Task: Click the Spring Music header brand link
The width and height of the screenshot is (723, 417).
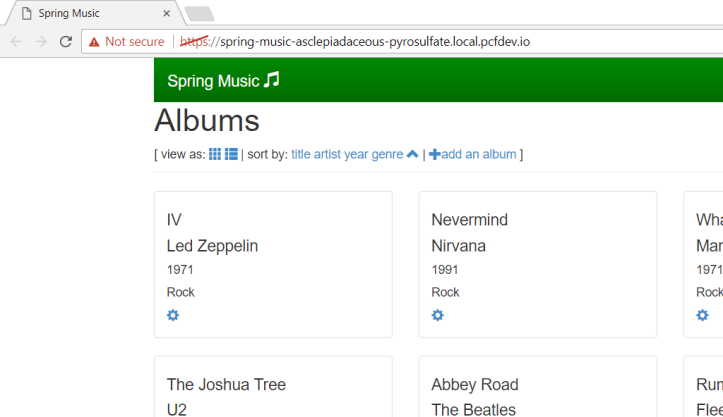Action: 214,81
